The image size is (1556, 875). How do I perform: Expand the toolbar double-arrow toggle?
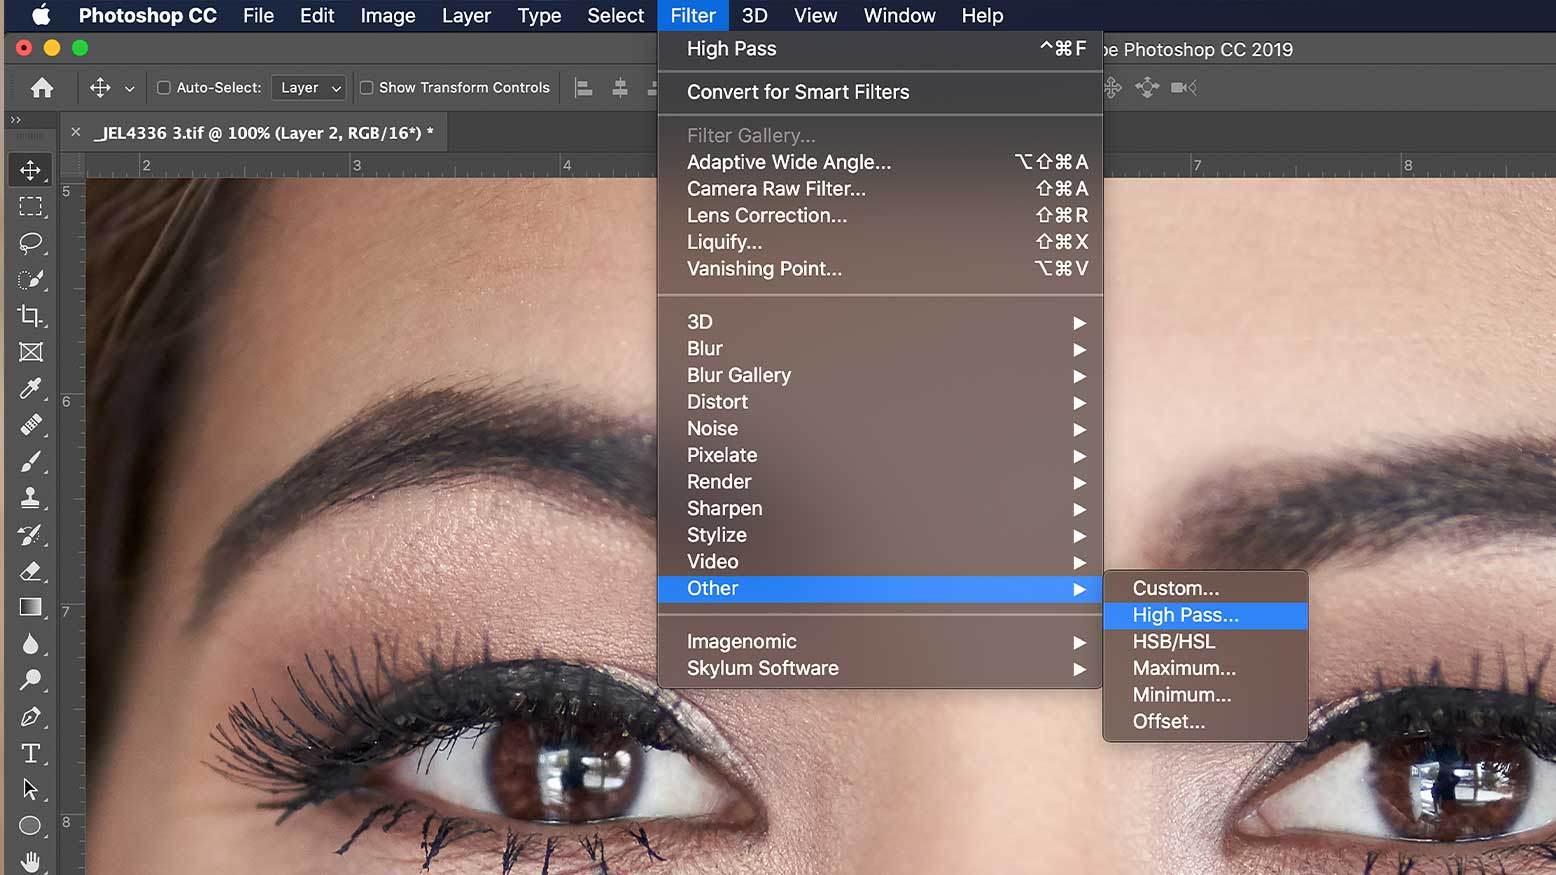point(15,120)
